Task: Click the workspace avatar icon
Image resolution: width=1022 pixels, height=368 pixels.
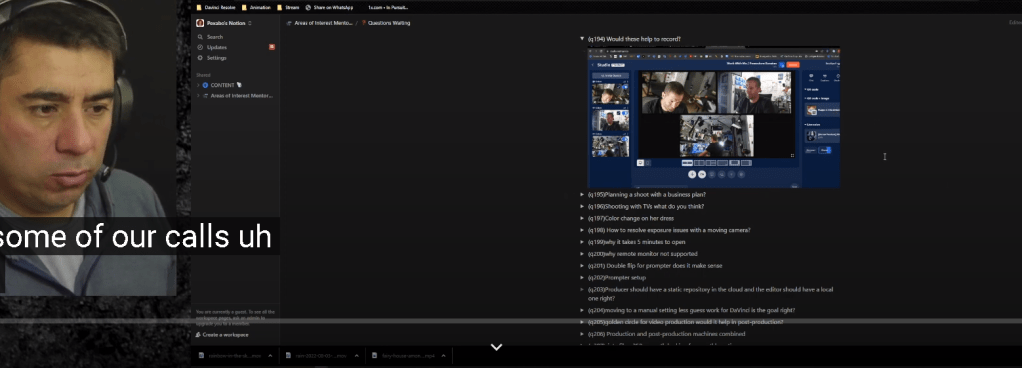Action: click(x=200, y=23)
